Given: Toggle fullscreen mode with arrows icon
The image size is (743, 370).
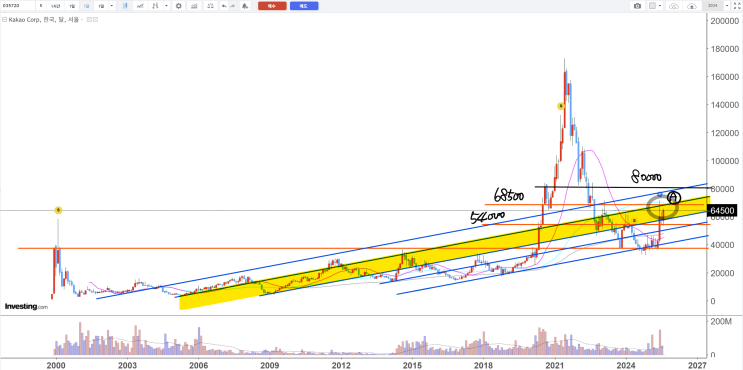Looking at the screenshot, I should (737, 6).
